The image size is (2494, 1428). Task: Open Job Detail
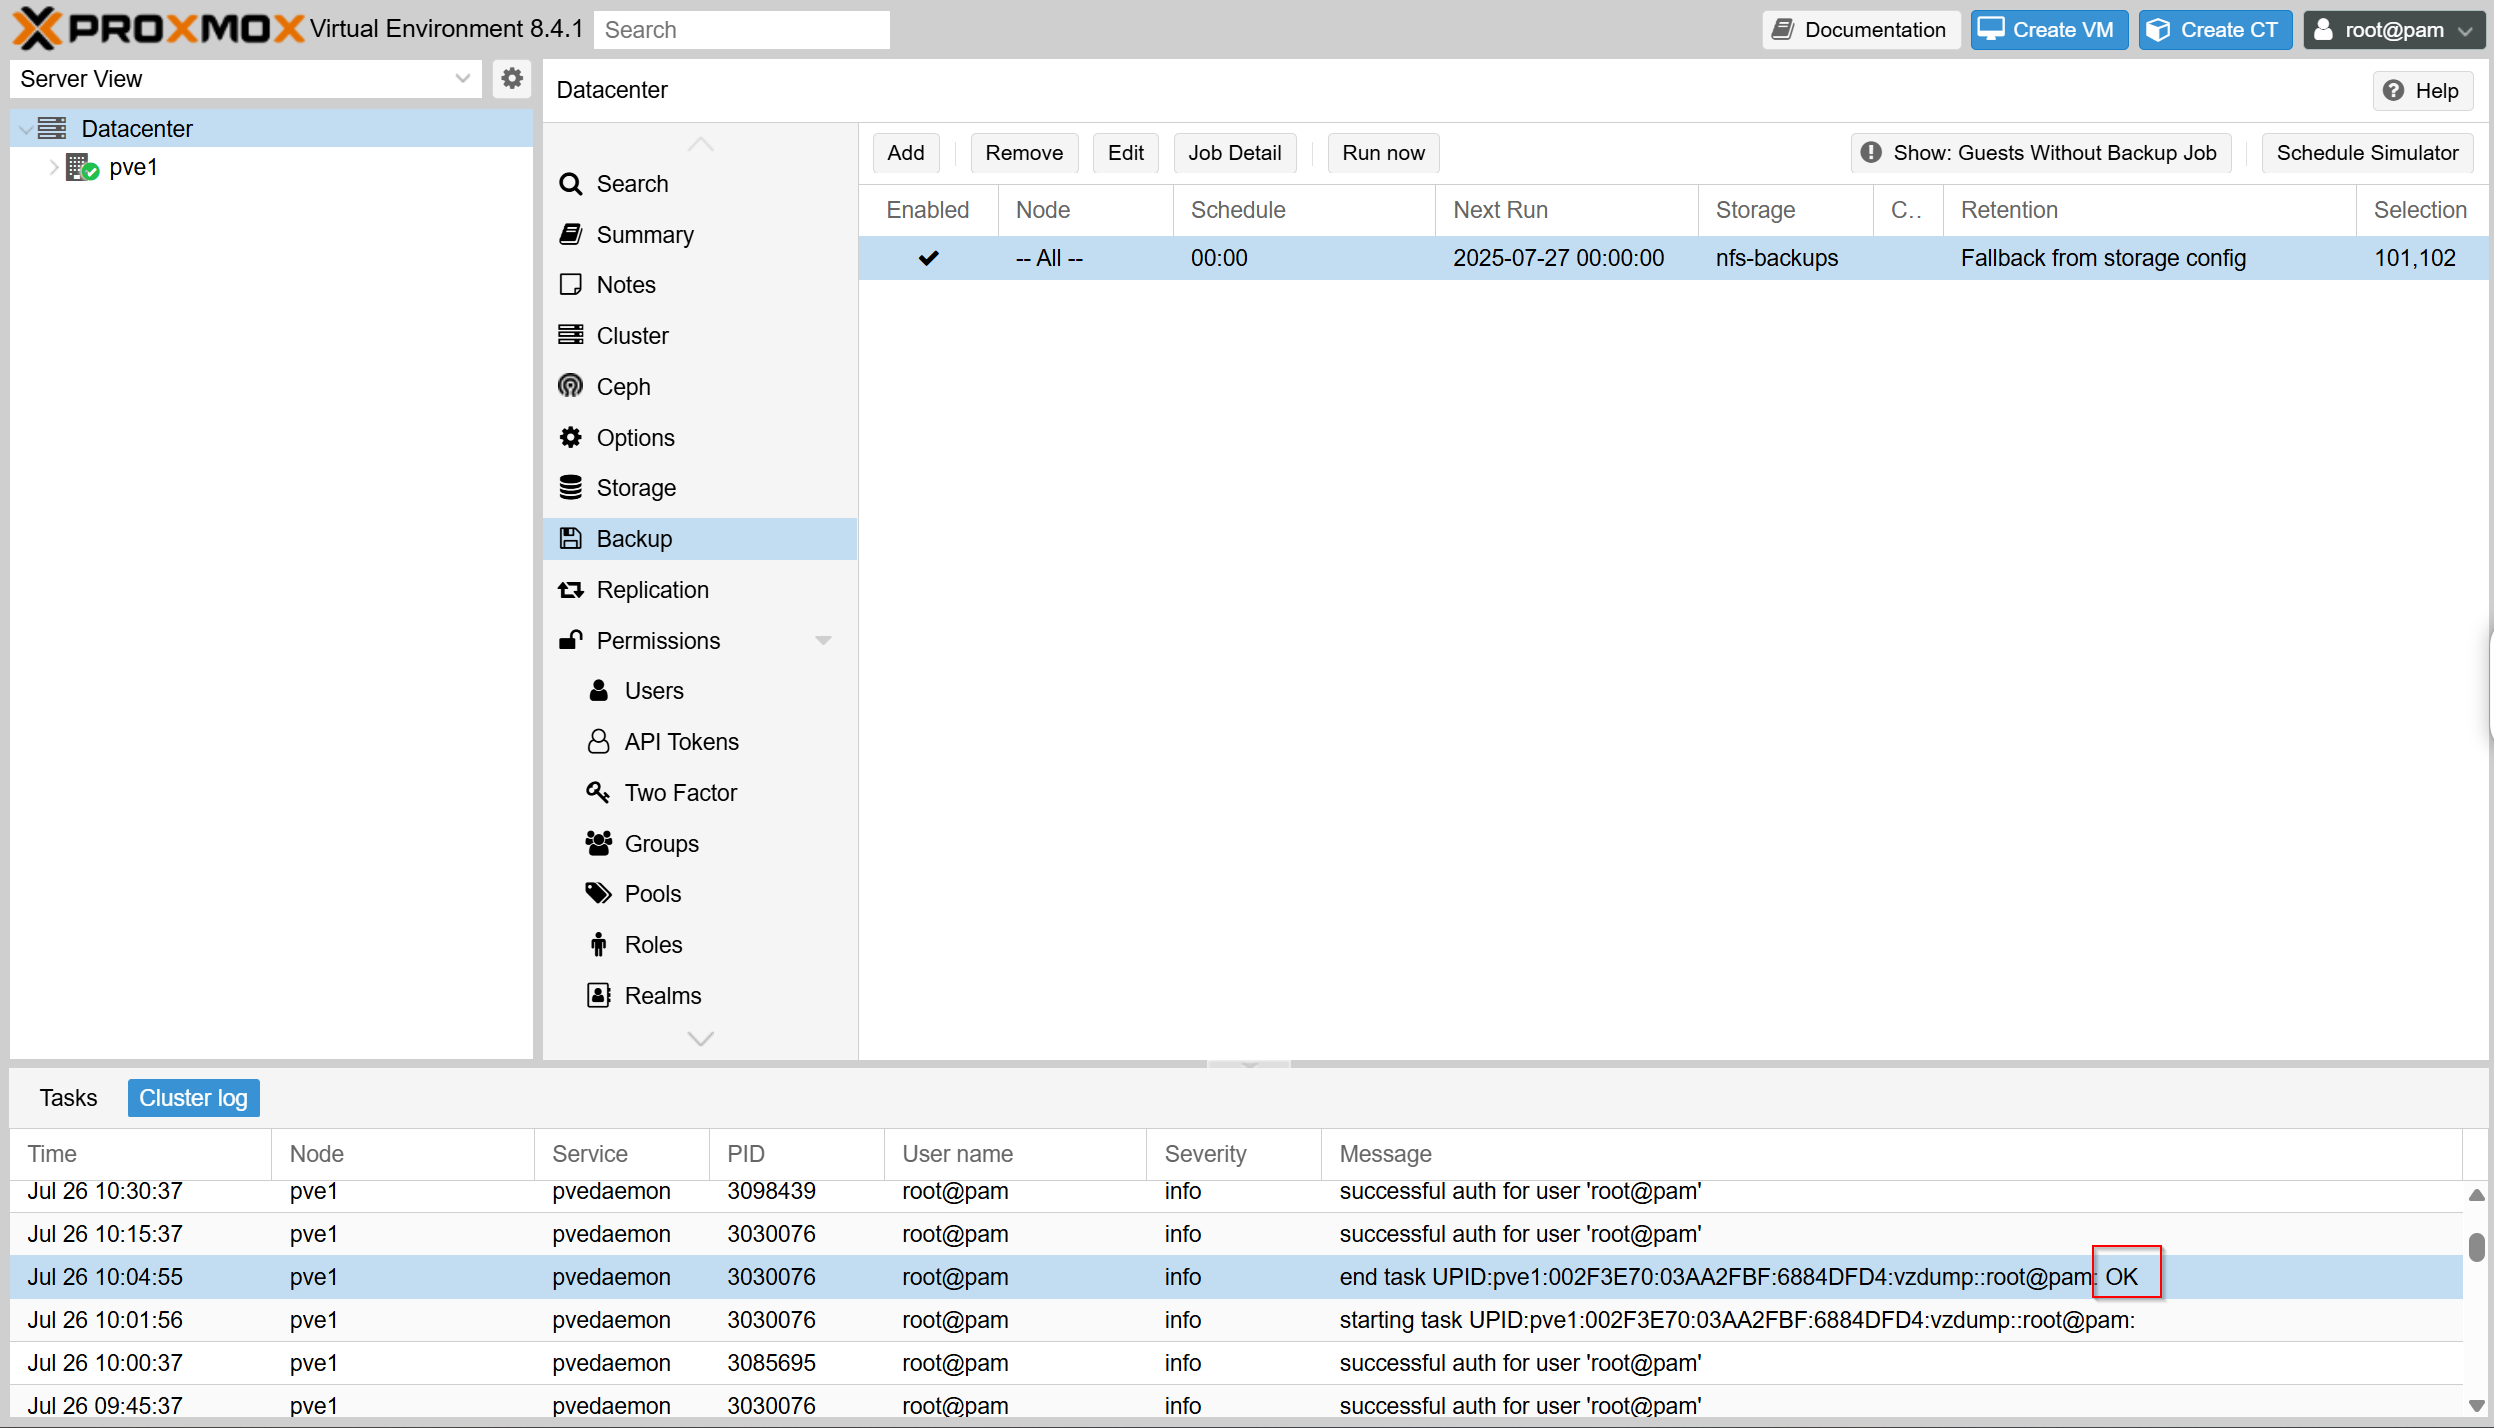click(x=1235, y=153)
